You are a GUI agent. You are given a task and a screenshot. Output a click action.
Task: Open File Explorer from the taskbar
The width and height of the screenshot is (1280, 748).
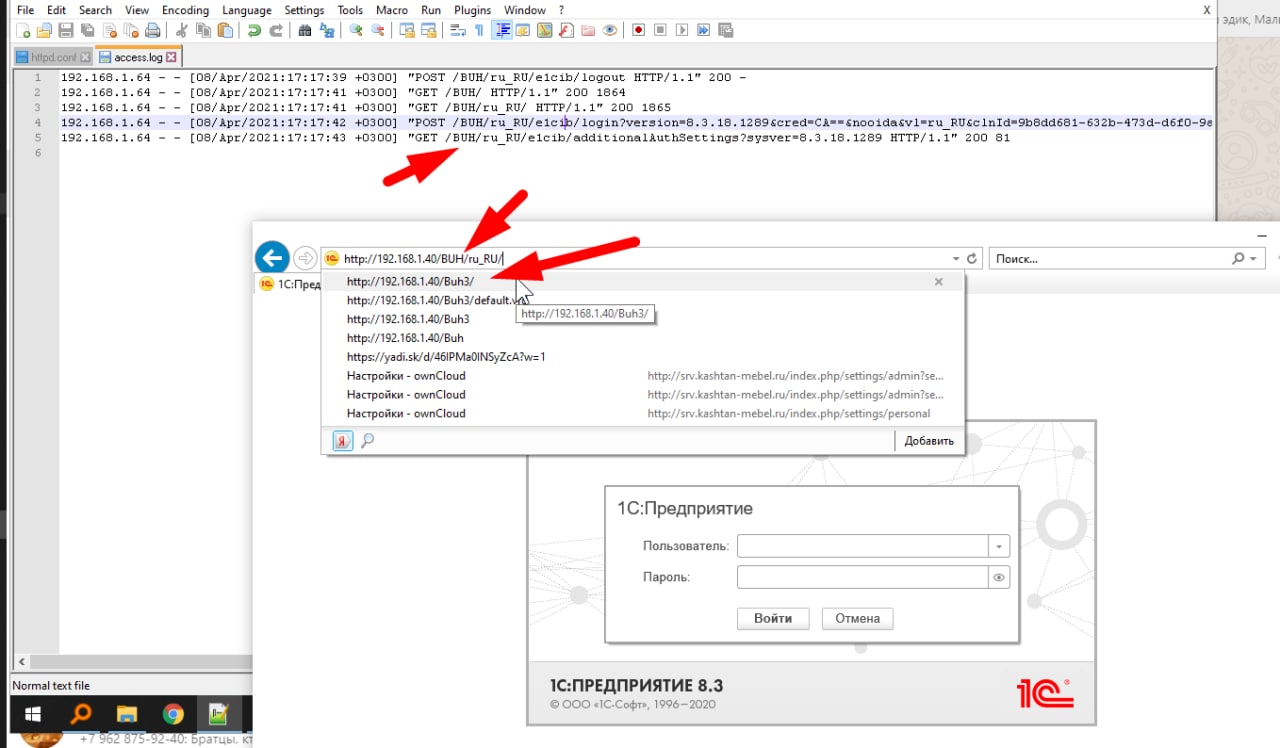[127, 714]
